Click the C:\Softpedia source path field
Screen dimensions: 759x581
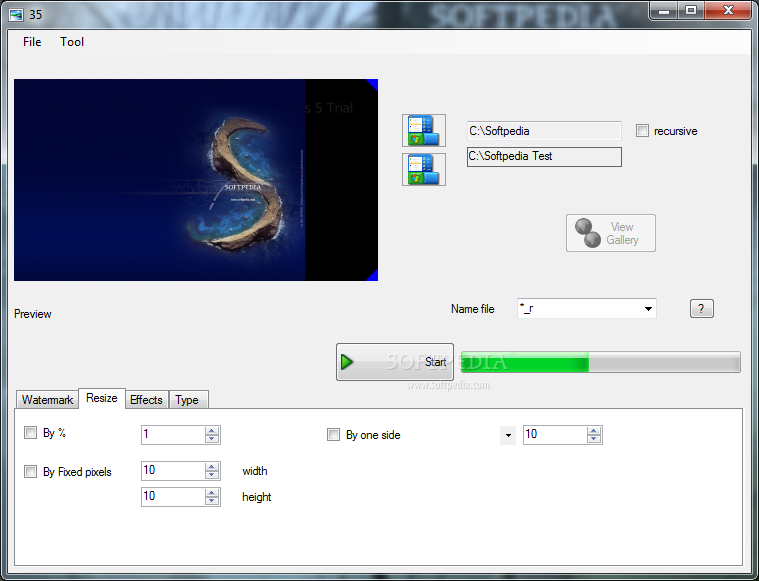544,131
